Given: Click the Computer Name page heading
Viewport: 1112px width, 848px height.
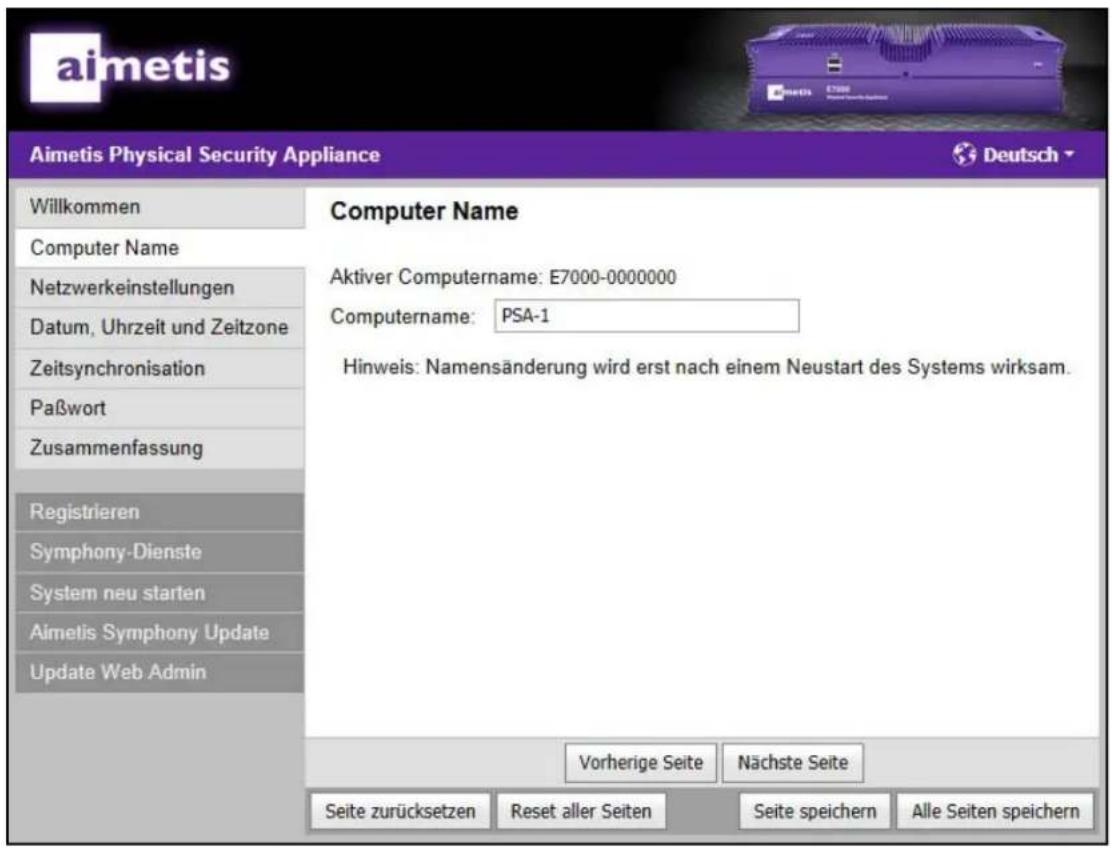Looking at the screenshot, I should point(424,211).
